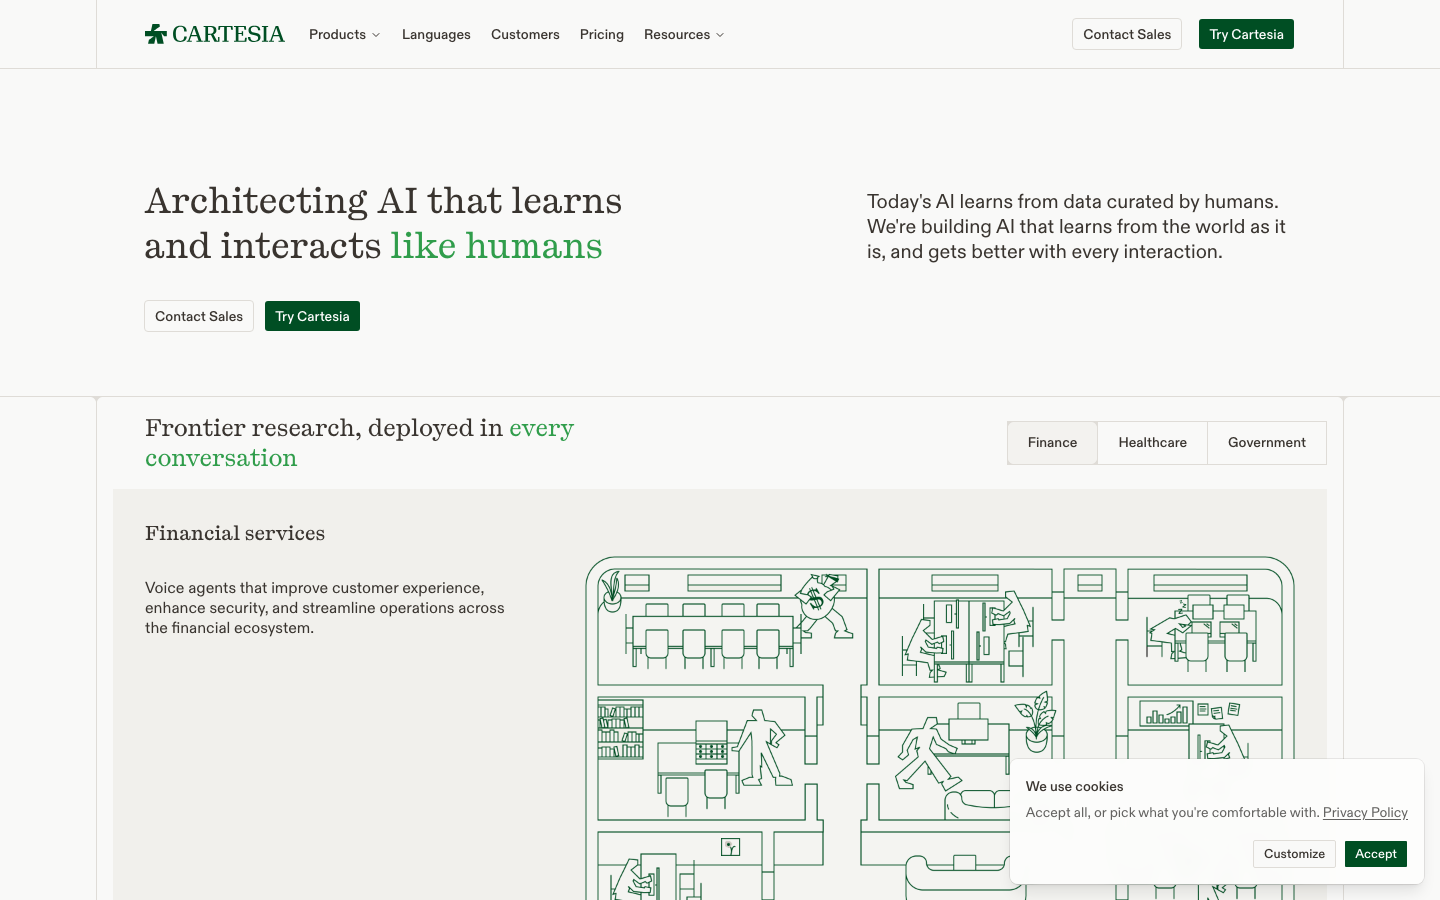Select the Finance tab
This screenshot has width=1440, height=900.
1052,443
